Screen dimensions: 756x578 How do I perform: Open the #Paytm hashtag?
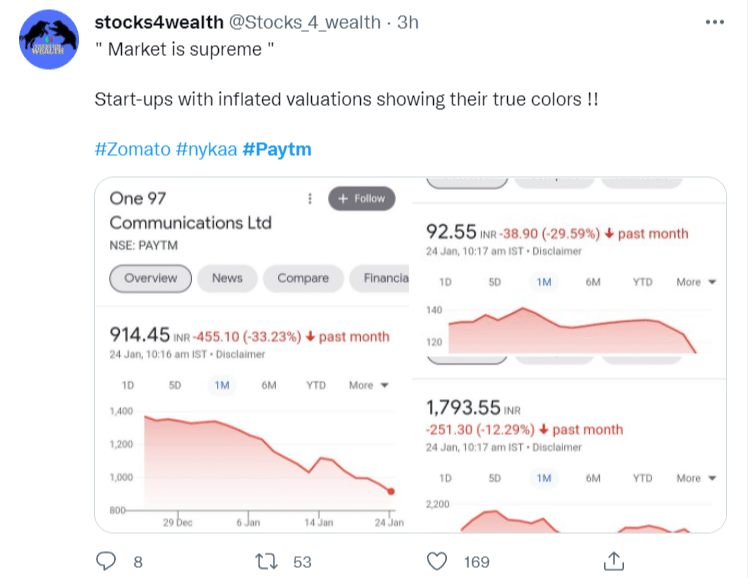click(x=277, y=150)
